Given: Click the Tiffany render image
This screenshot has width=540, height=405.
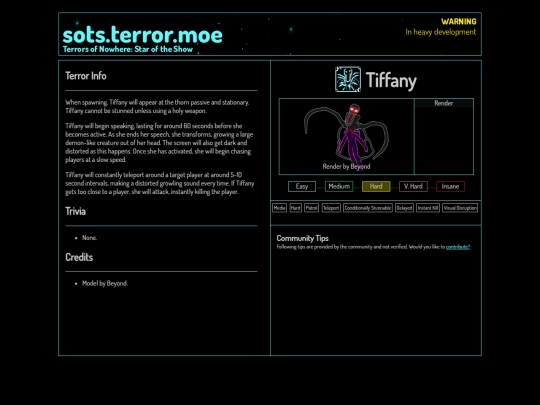Looking at the screenshot, I should pos(346,136).
